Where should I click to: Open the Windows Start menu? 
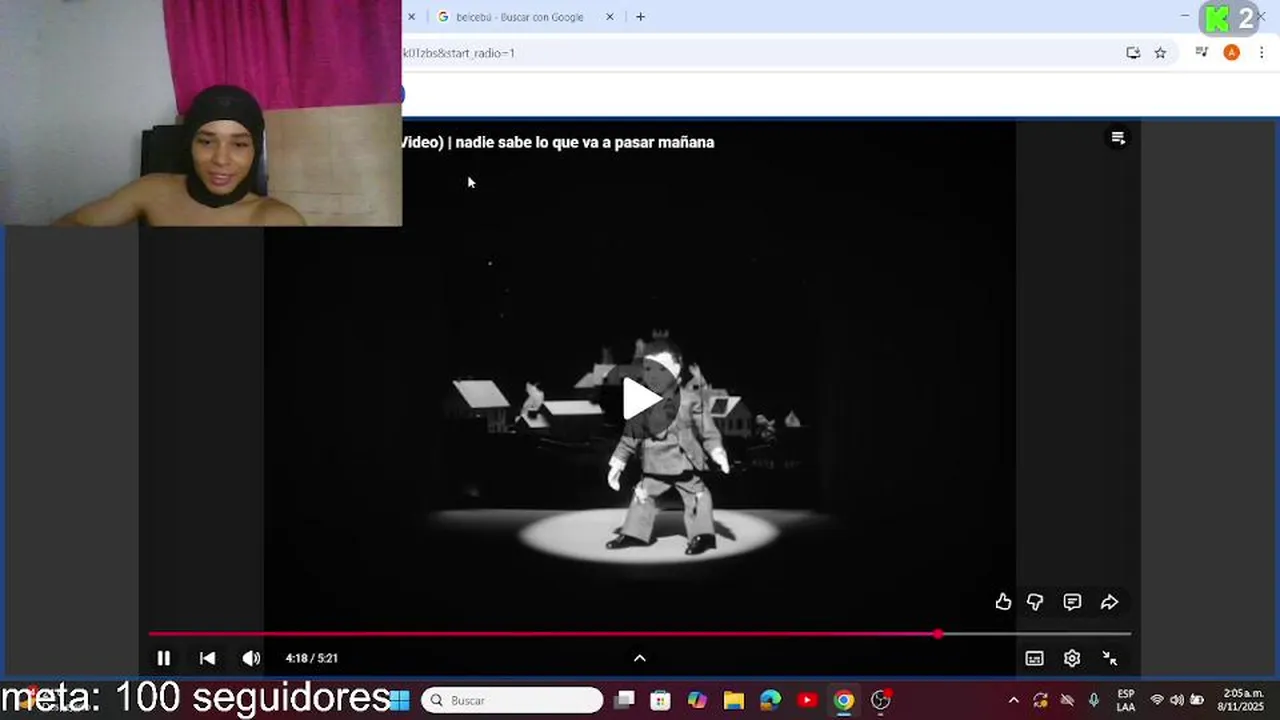(400, 700)
